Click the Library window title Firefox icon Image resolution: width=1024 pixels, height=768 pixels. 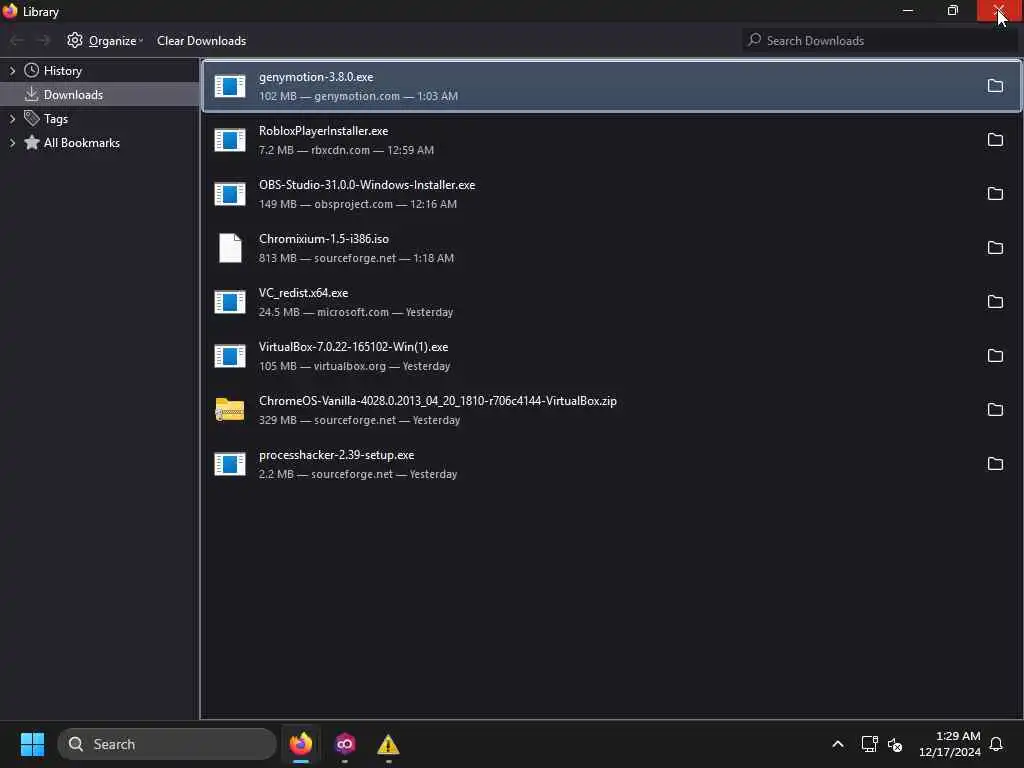point(10,11)
